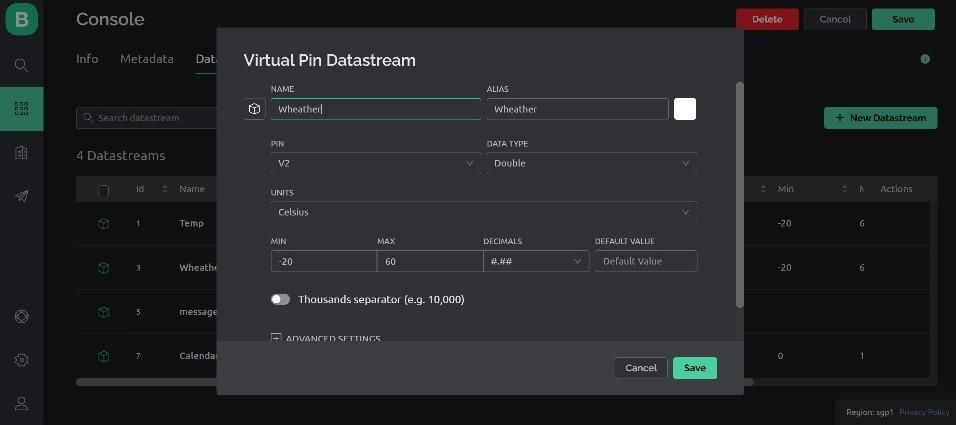Viewport: 956px width, 425px height.
Task: Click the Alias input field
Action: [577, 109]
